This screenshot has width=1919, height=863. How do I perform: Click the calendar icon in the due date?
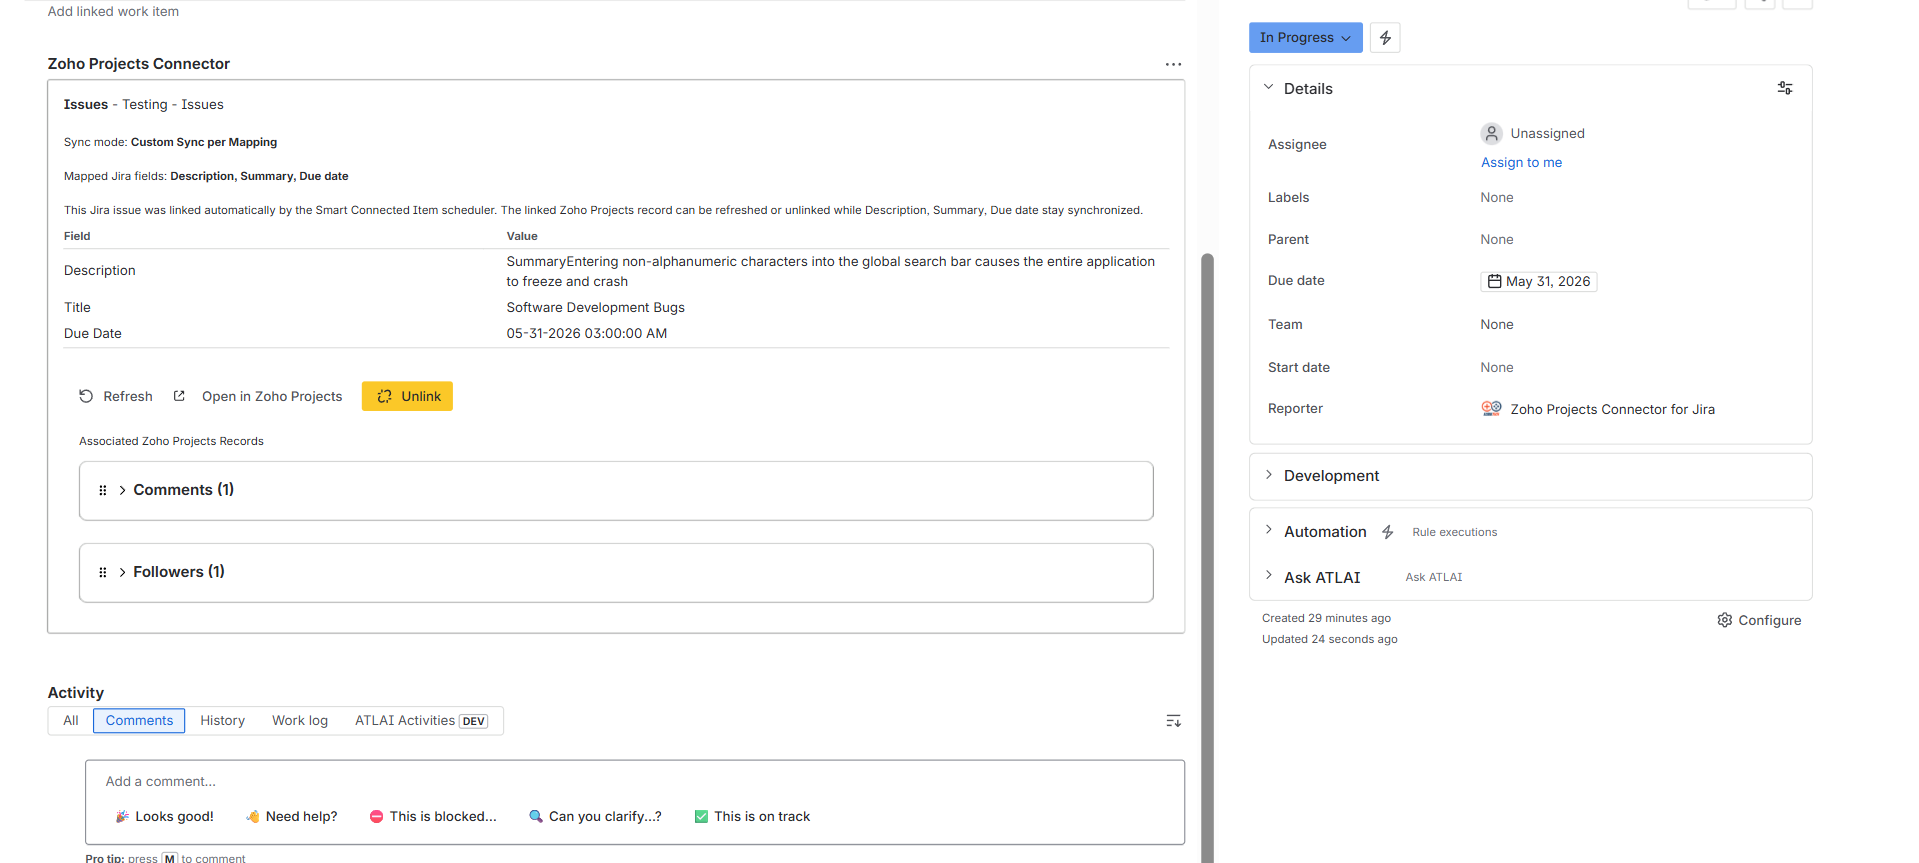[x=1494, y=281]
